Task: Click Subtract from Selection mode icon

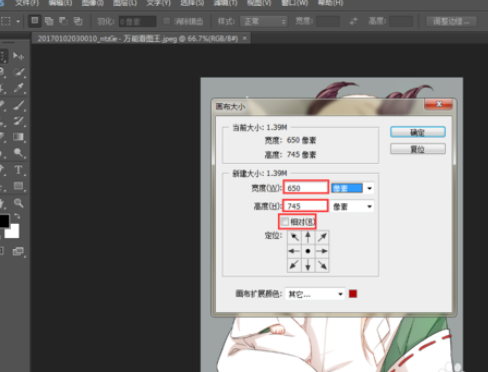Action: point(63,21)
